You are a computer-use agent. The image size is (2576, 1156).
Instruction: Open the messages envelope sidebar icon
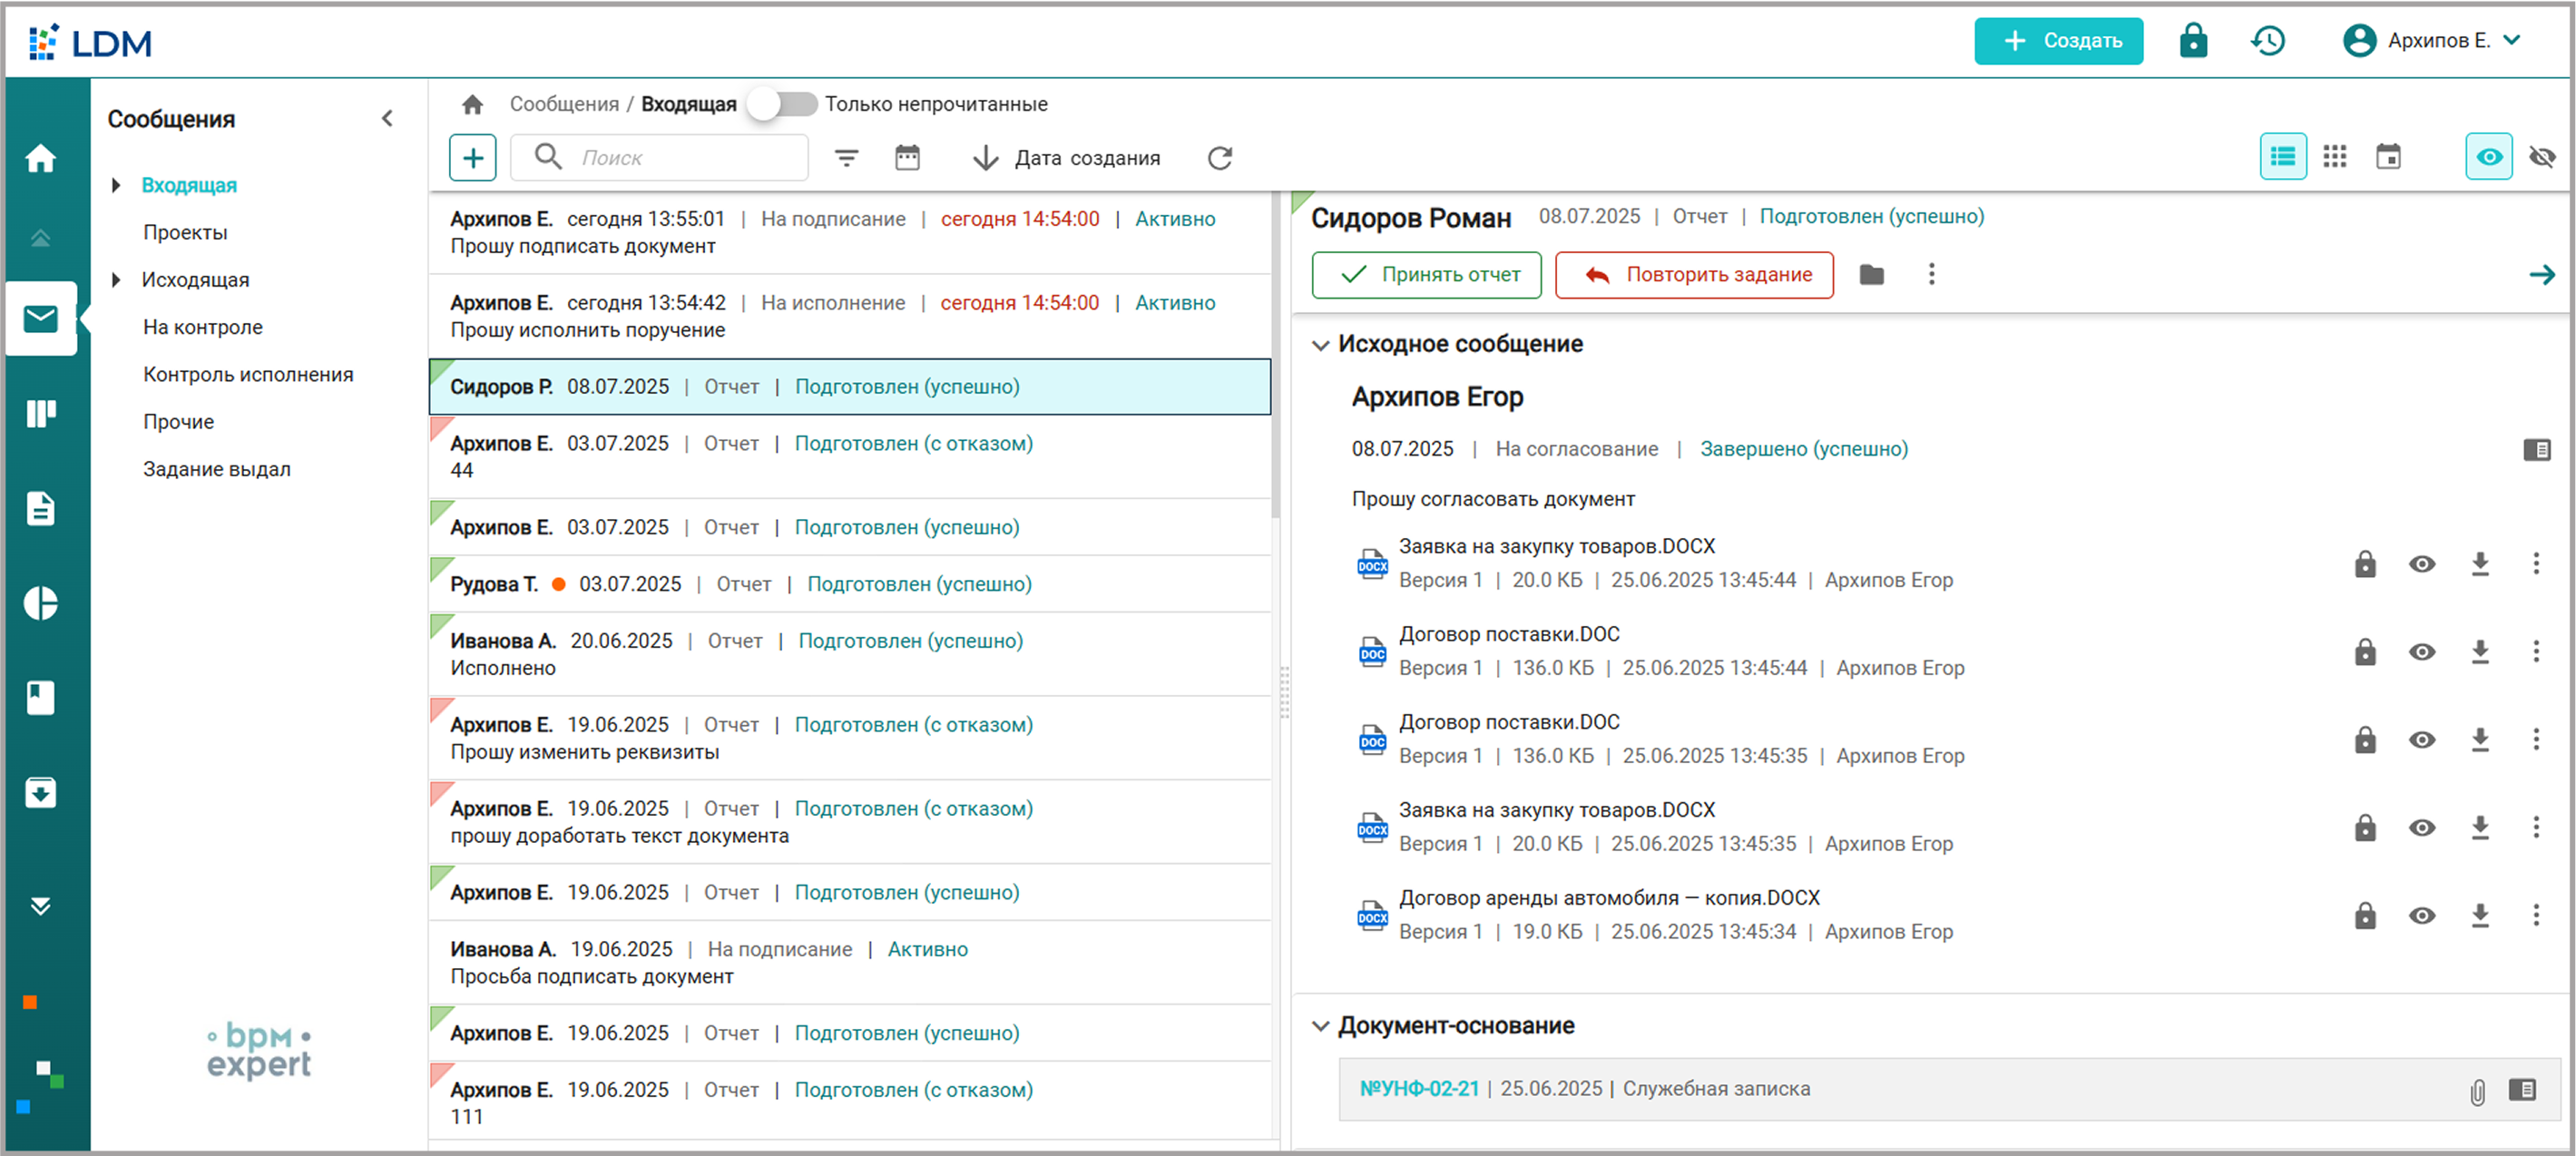(41, 319)
